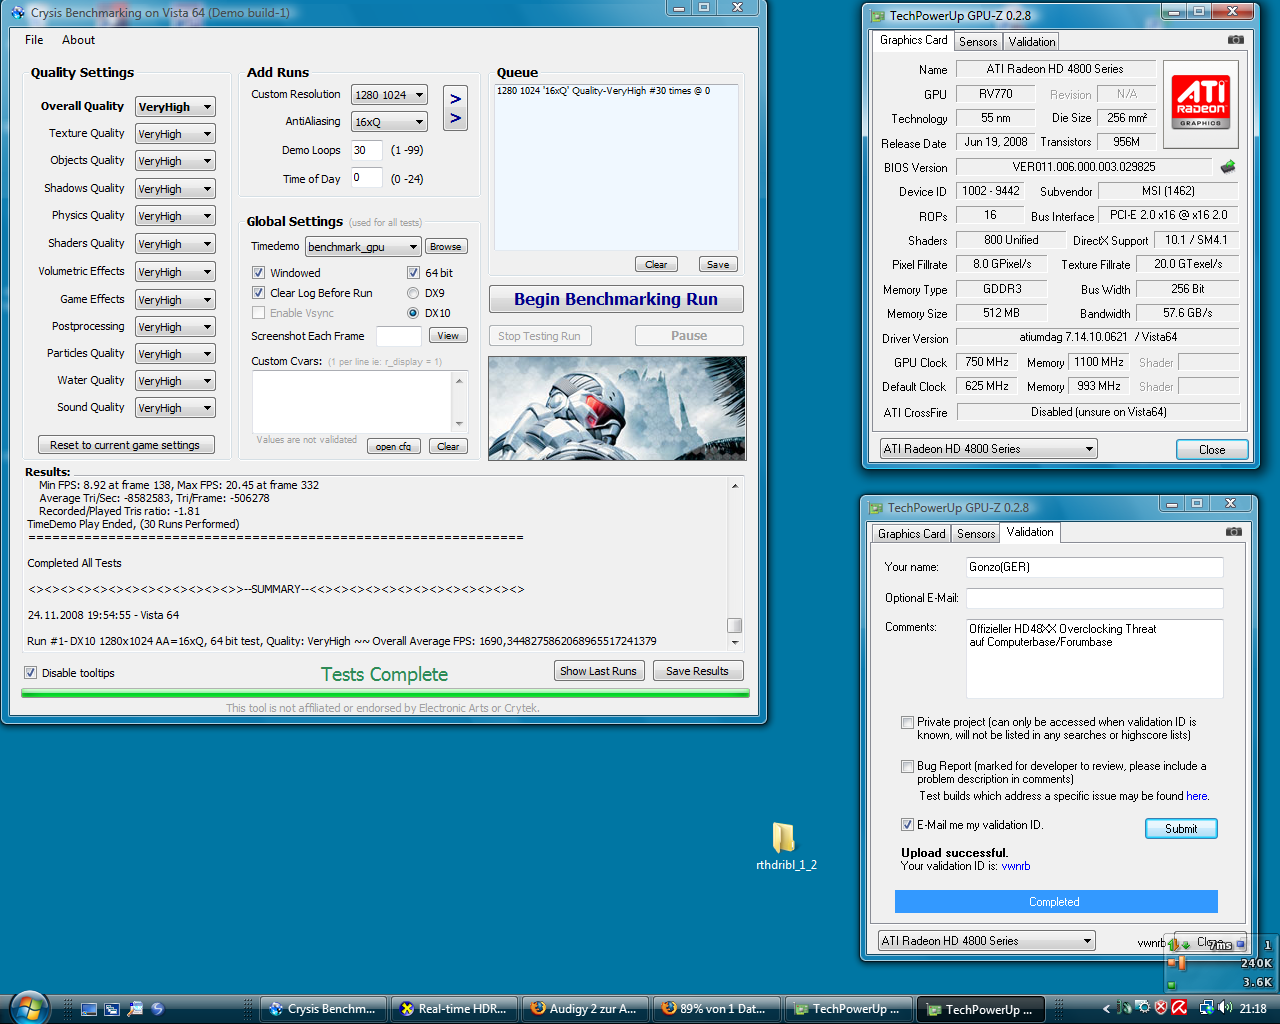Screen dimensions: 1280x1024
Task: Select the DX9 radio button
Action: [413, 293]
